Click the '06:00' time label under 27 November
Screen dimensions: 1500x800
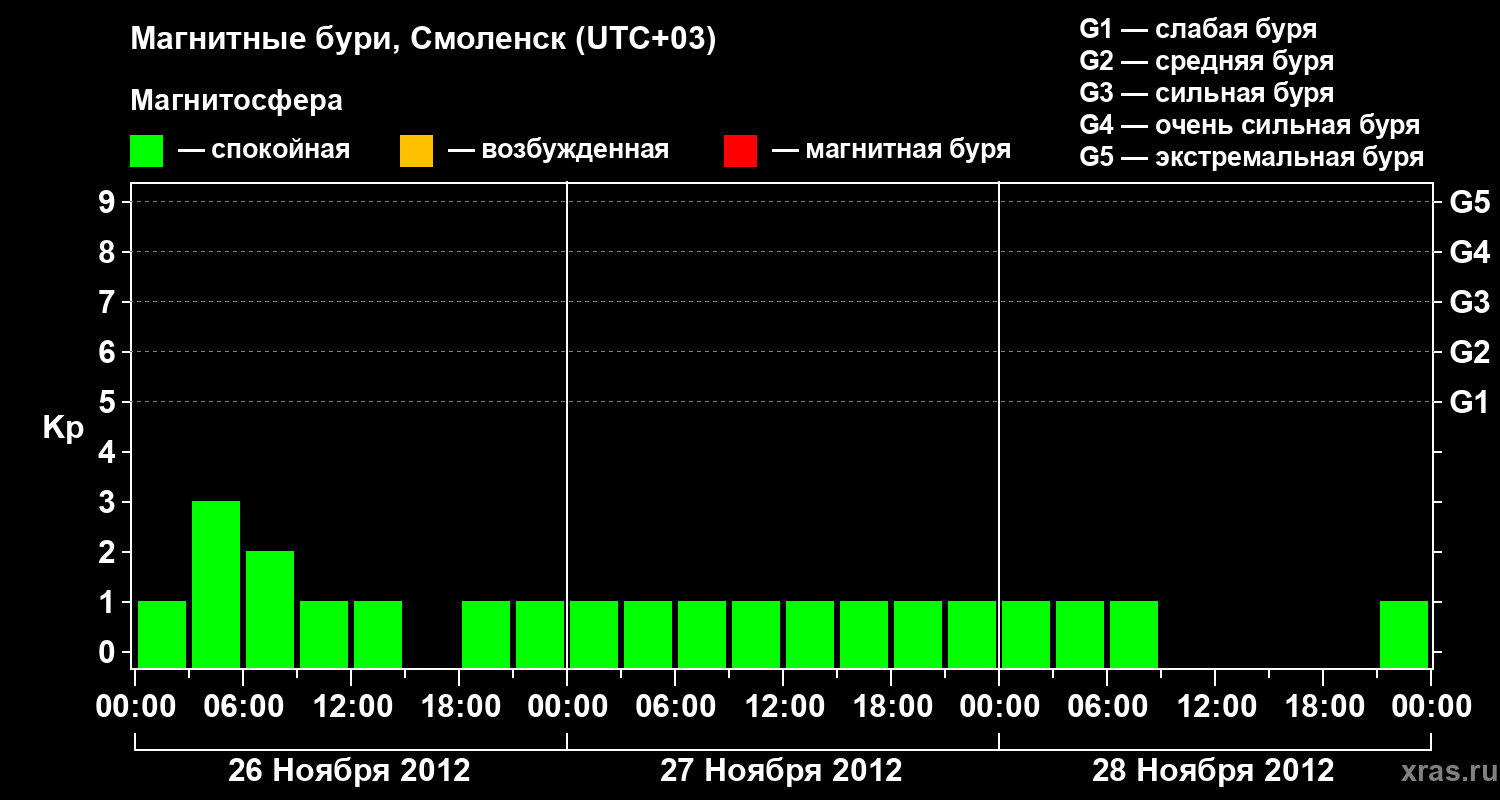(x=675, y=707)
